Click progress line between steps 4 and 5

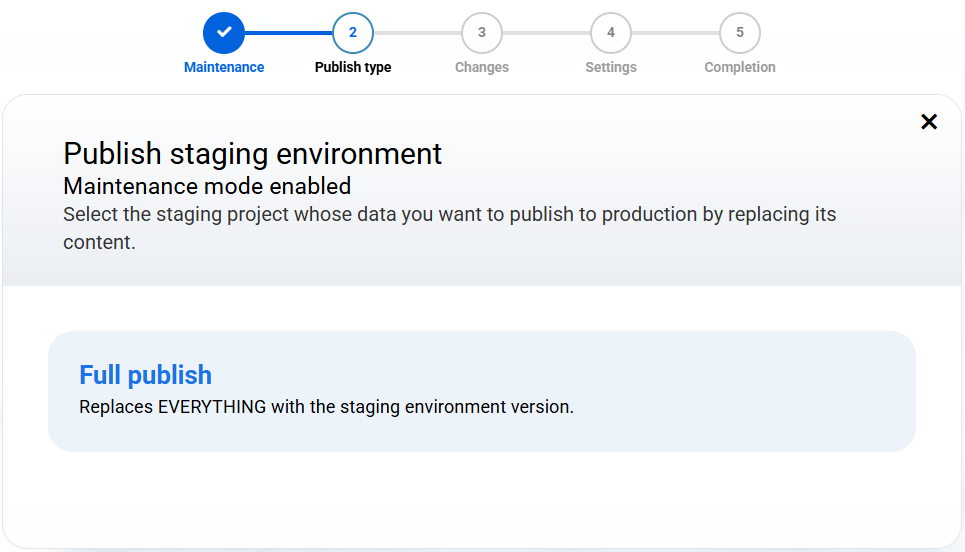(x=675, y=33)
